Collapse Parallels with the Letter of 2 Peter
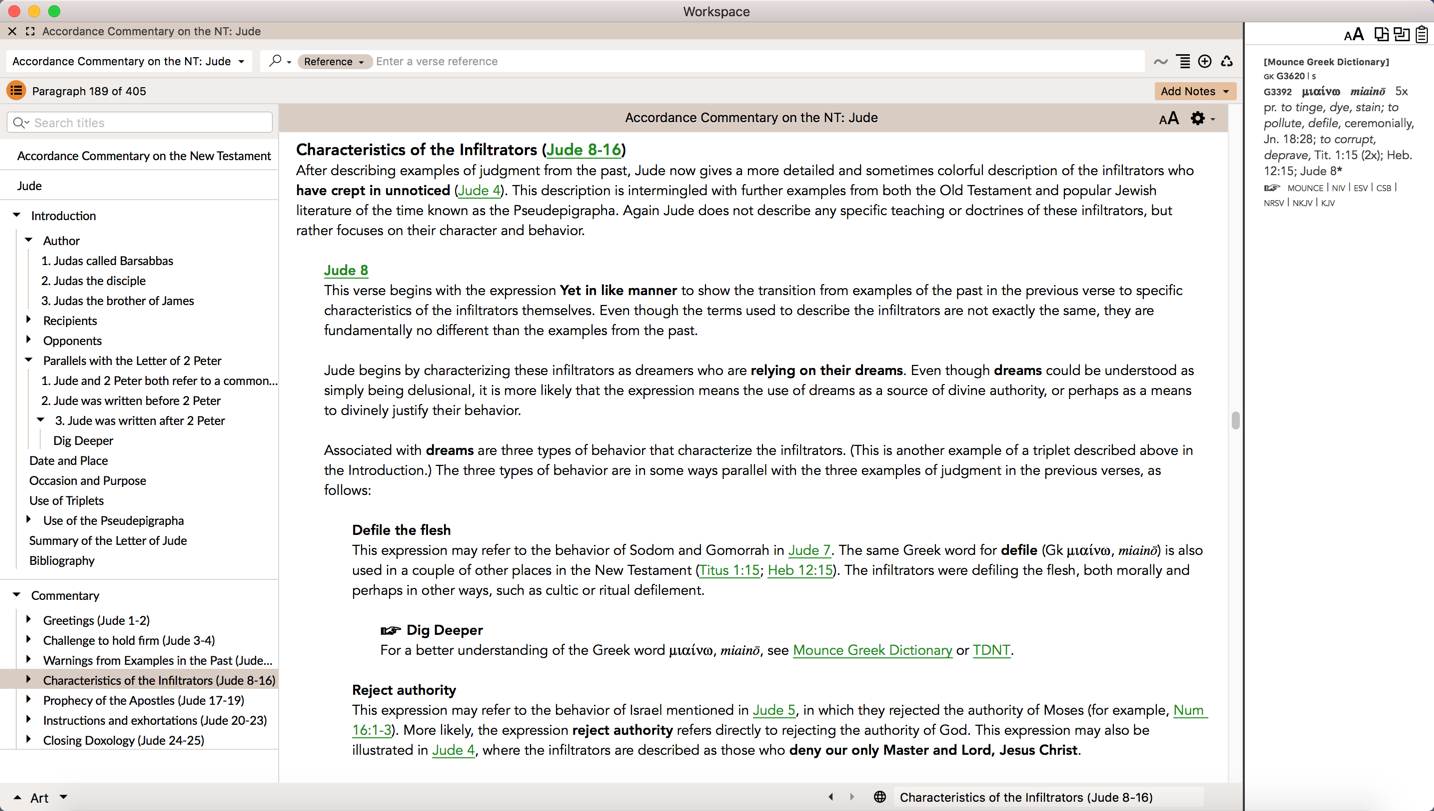1434x811 pixels. pos(29,360)
